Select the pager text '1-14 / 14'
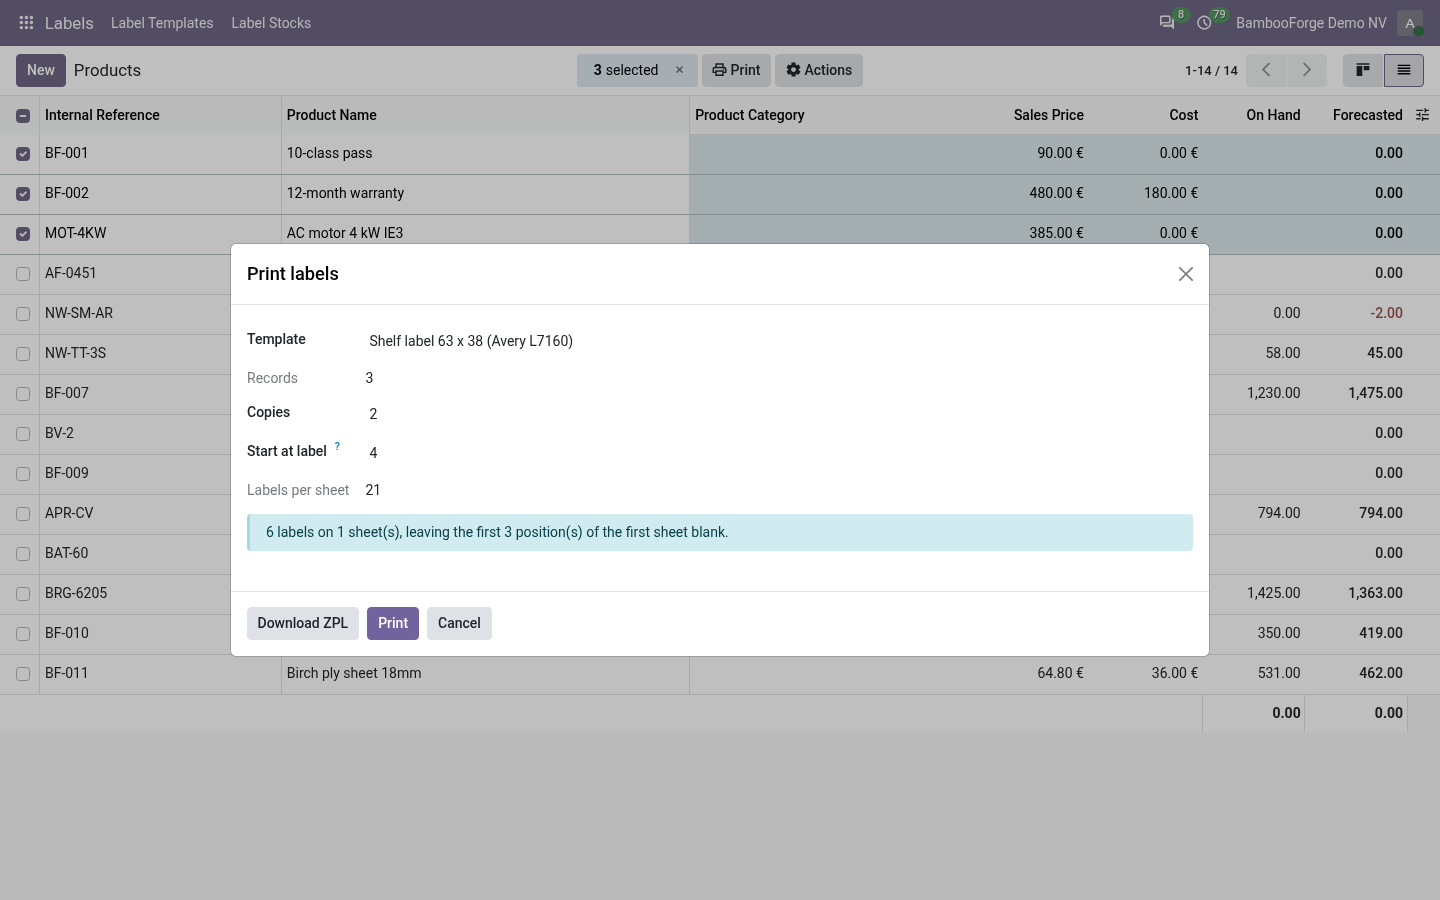1440x900 pixels. (x=1211, y=70)
